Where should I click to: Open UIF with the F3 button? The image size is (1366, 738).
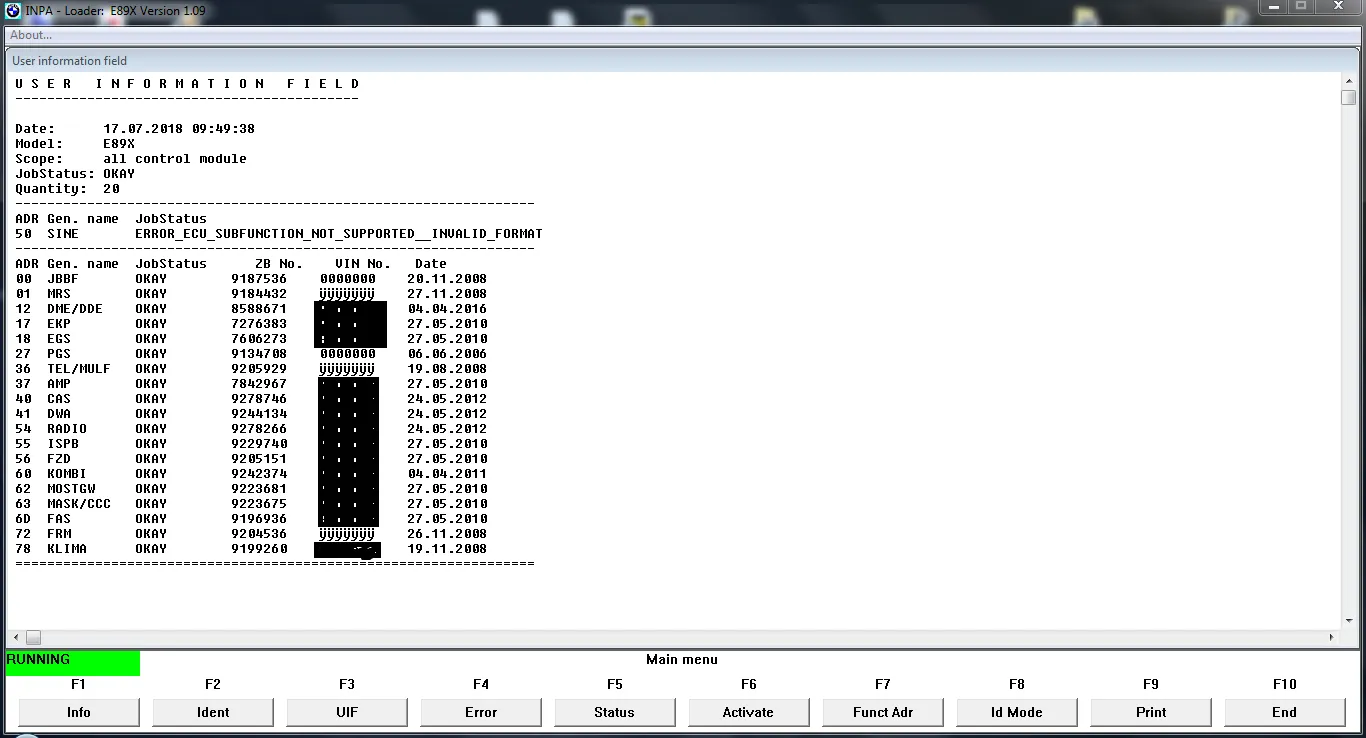[346, 712]
